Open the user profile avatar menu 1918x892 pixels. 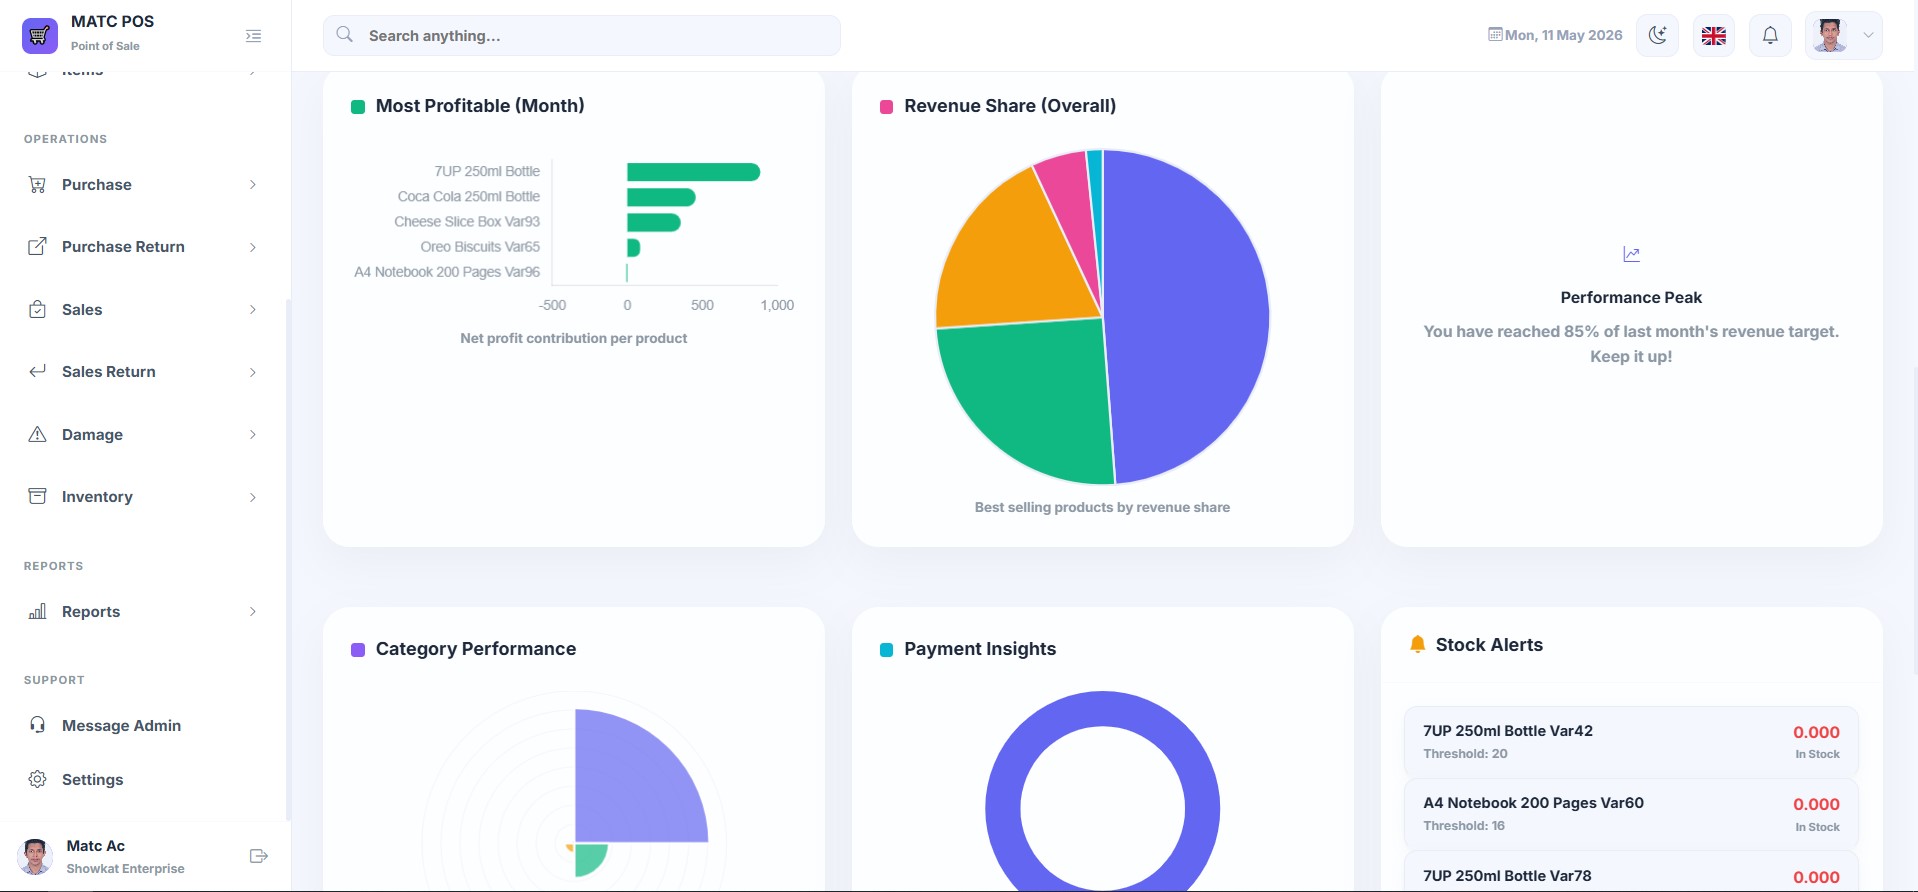1843,35
